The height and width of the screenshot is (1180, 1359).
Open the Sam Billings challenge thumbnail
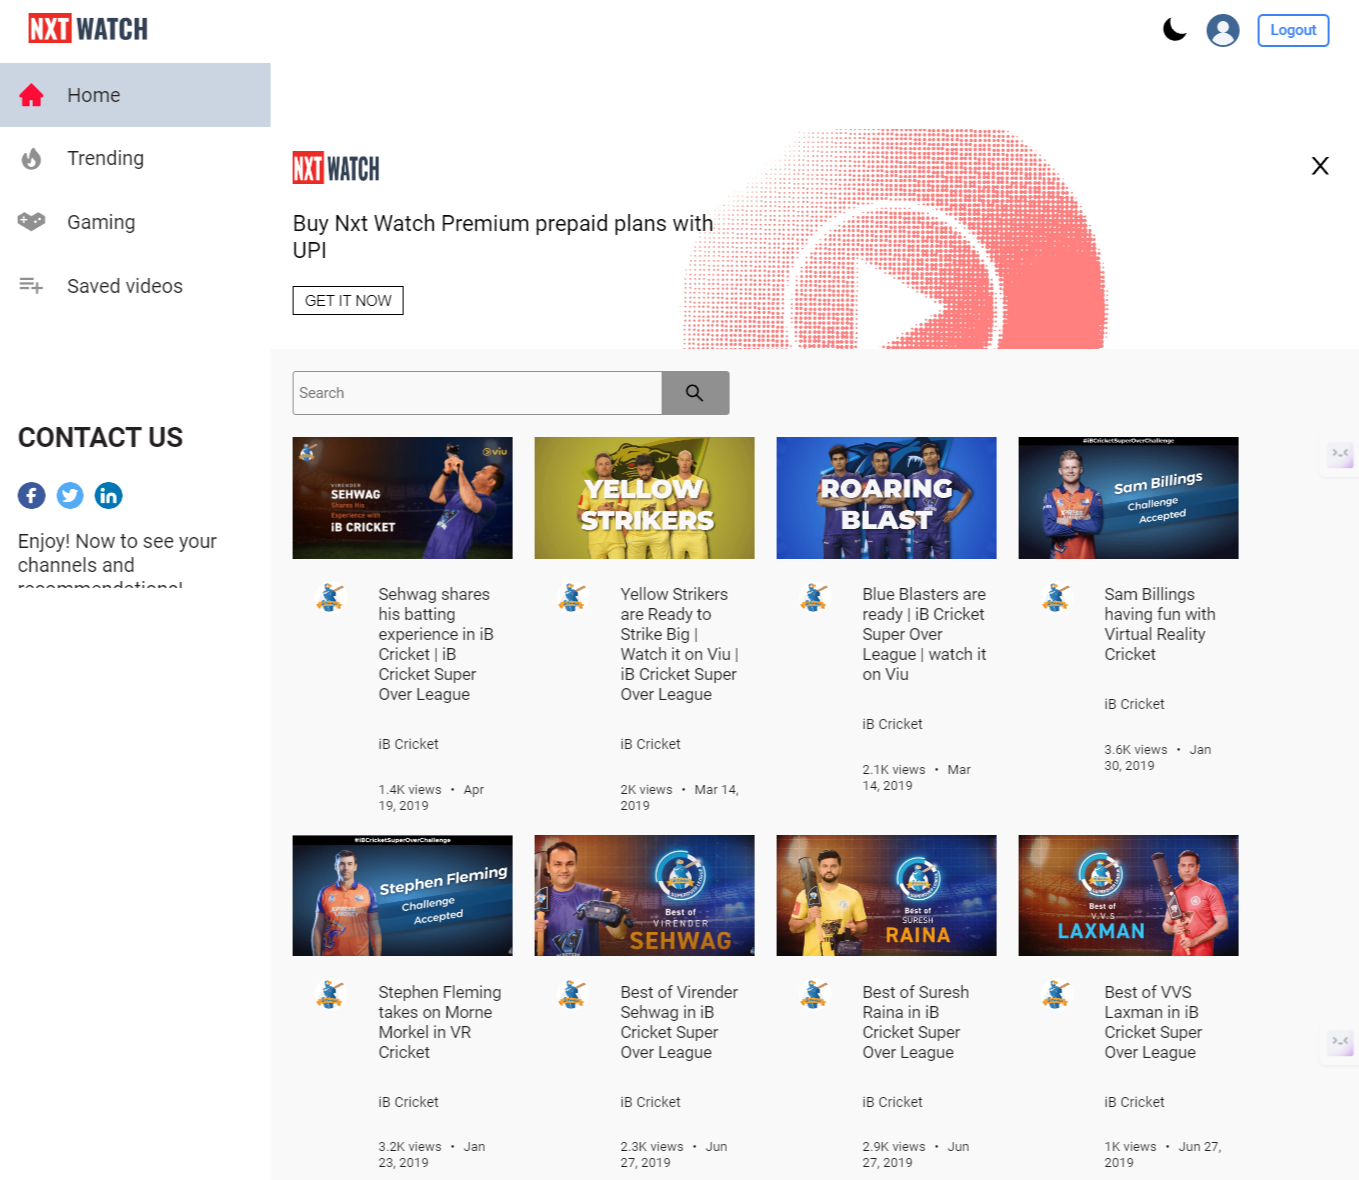(x=1129, y=498)
